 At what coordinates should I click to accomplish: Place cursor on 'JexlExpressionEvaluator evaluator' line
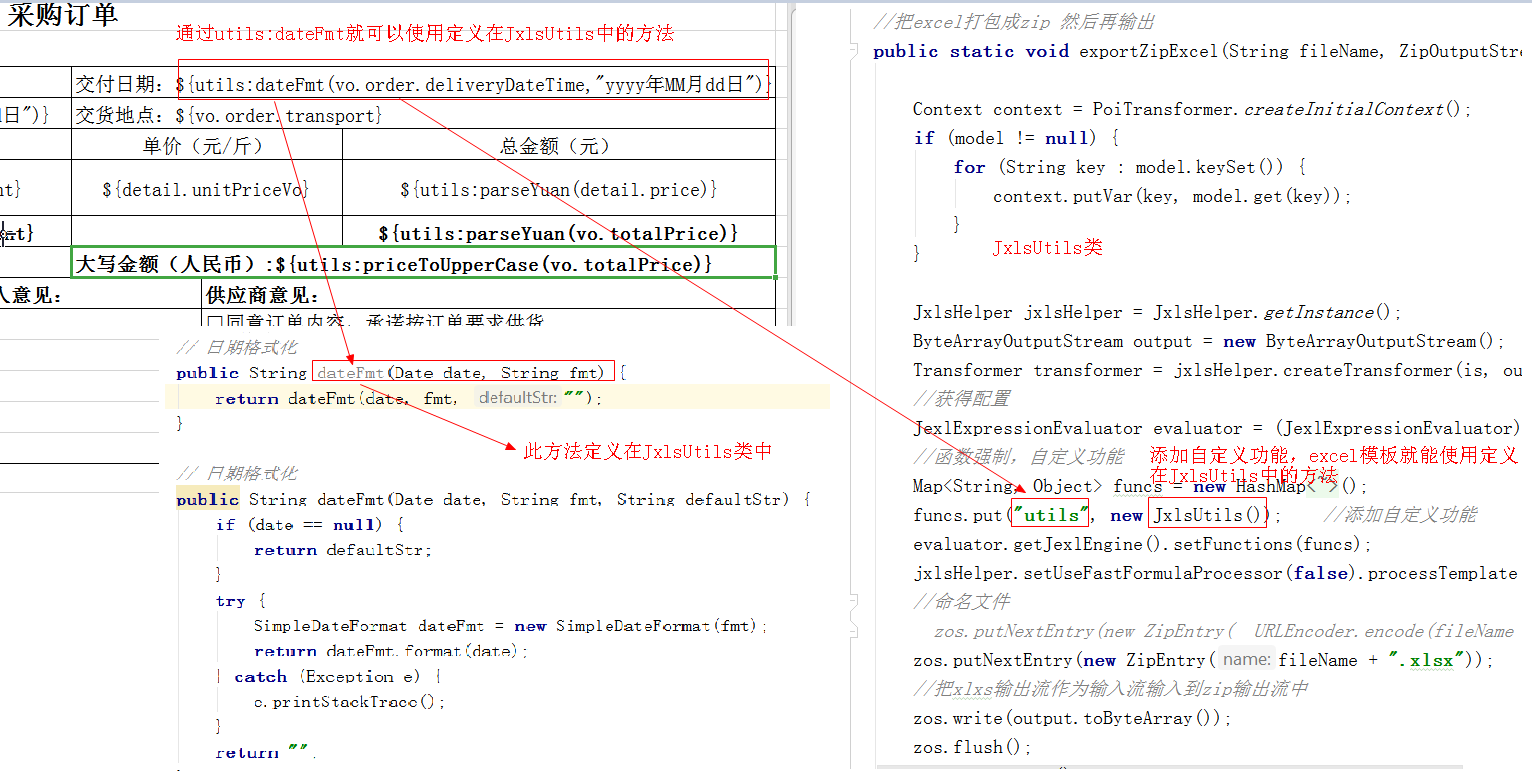click(1217, 428)
